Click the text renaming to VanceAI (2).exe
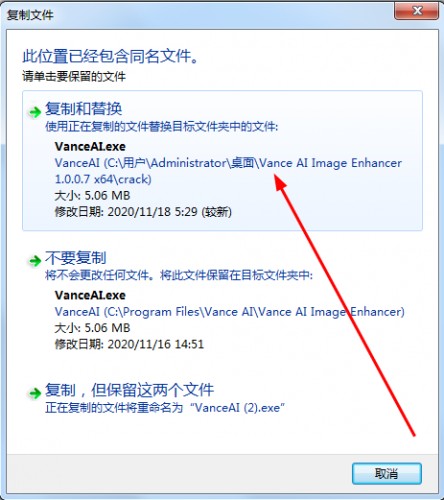 click(x=165, y=408)
